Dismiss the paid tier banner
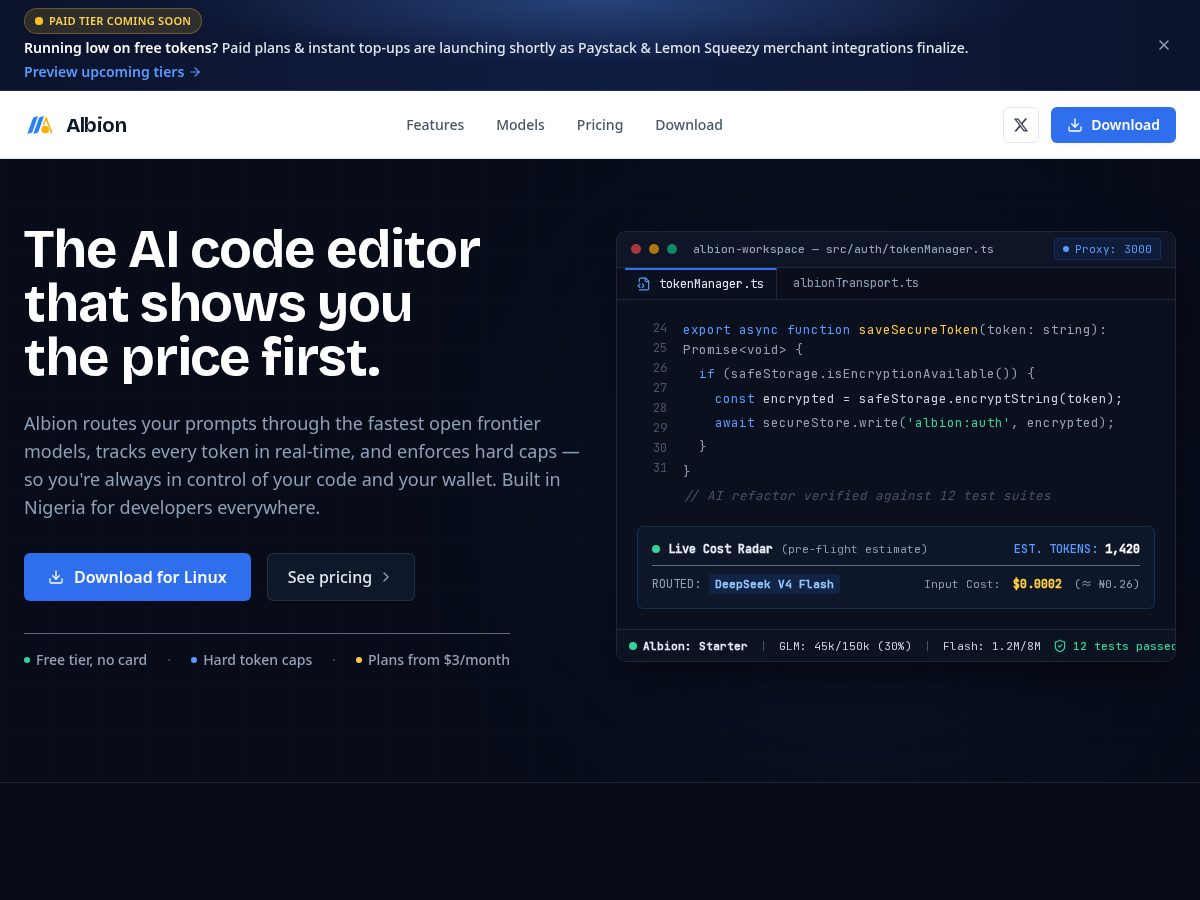 click(x=1164, y=45)
